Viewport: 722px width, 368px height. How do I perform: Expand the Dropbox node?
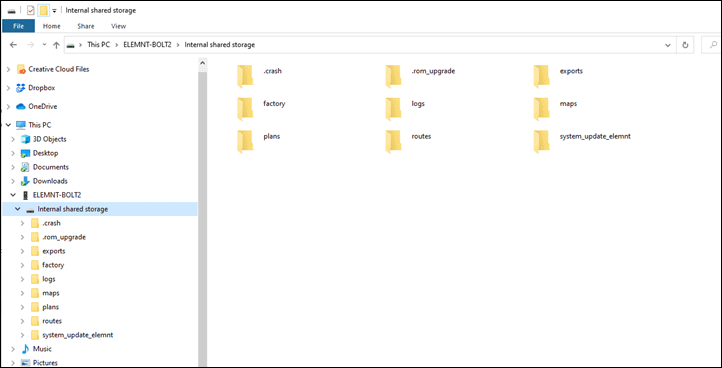tap(8, 88)
